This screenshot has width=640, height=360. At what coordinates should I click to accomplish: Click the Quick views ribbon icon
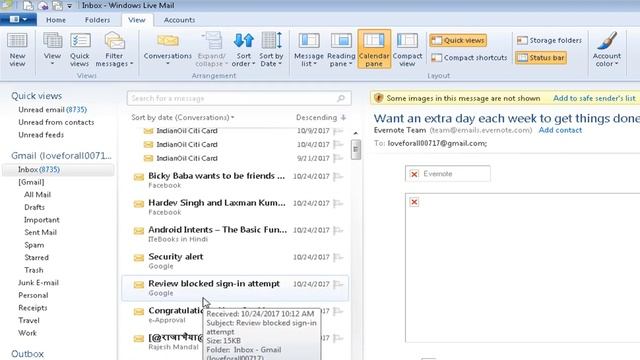pos(80,50)
